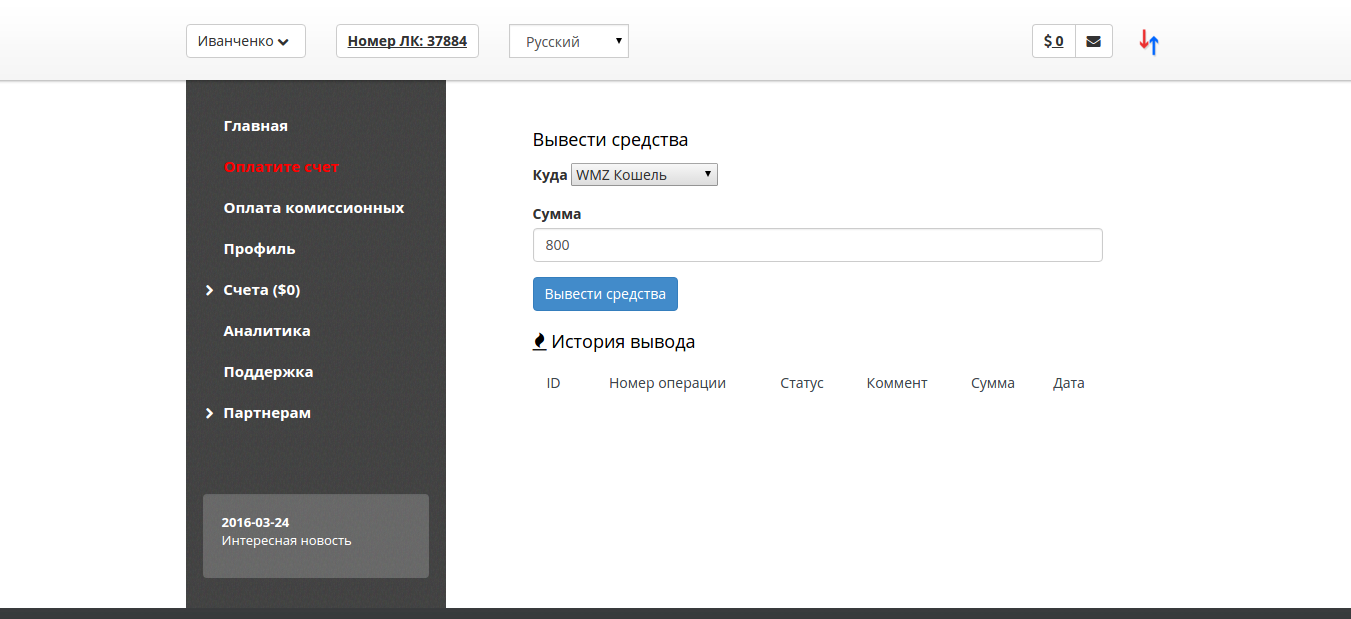Open the Профиль page
1351x619 pixels.
[x=259, y=249]
